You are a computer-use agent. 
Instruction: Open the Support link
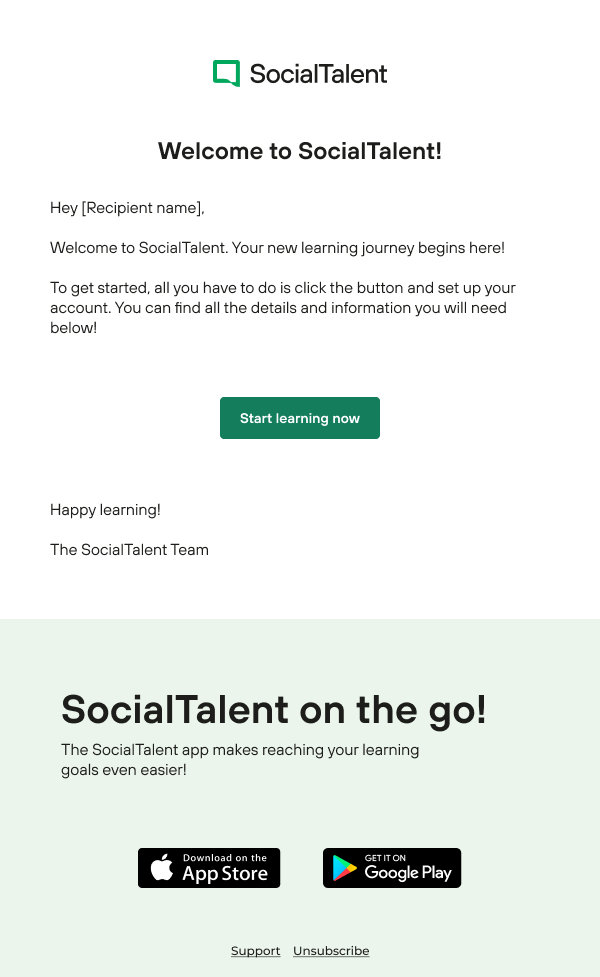pyautogui.click(x=255, y=951)
